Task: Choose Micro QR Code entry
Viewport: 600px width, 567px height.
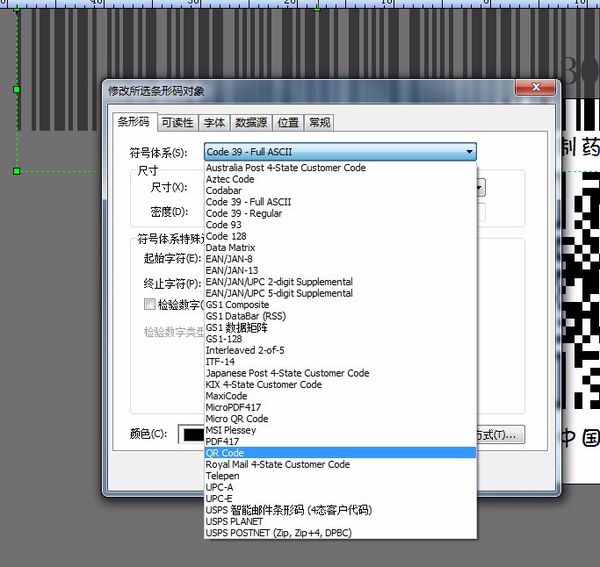Action: tap(340, 419)
